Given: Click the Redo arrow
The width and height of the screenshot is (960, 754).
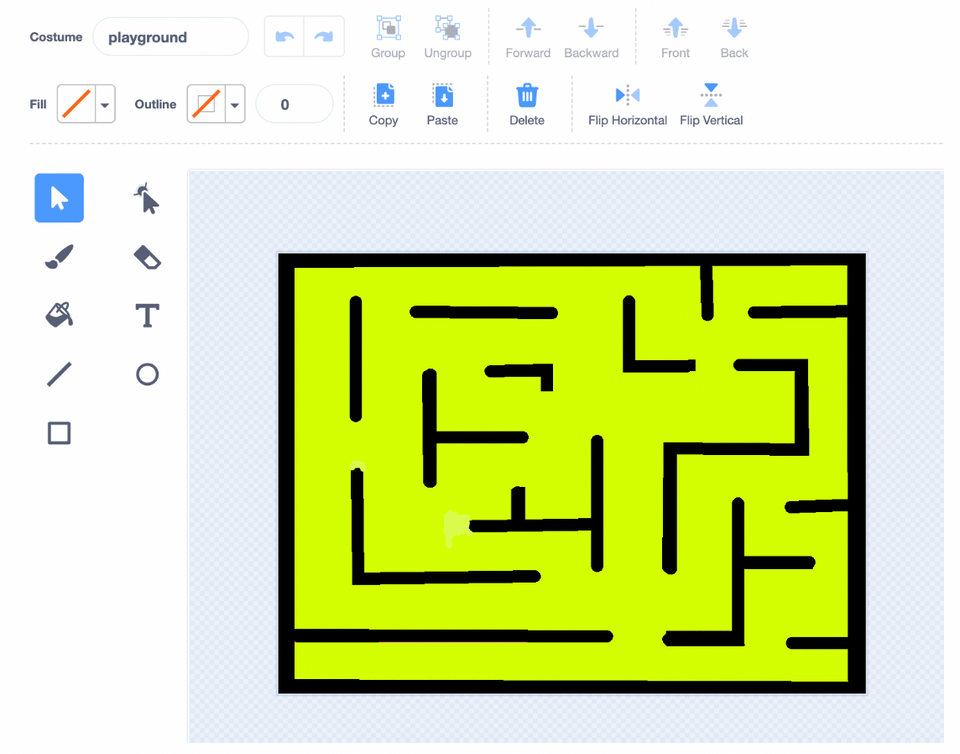Looking at the screenshot, I should click(322, 36).
